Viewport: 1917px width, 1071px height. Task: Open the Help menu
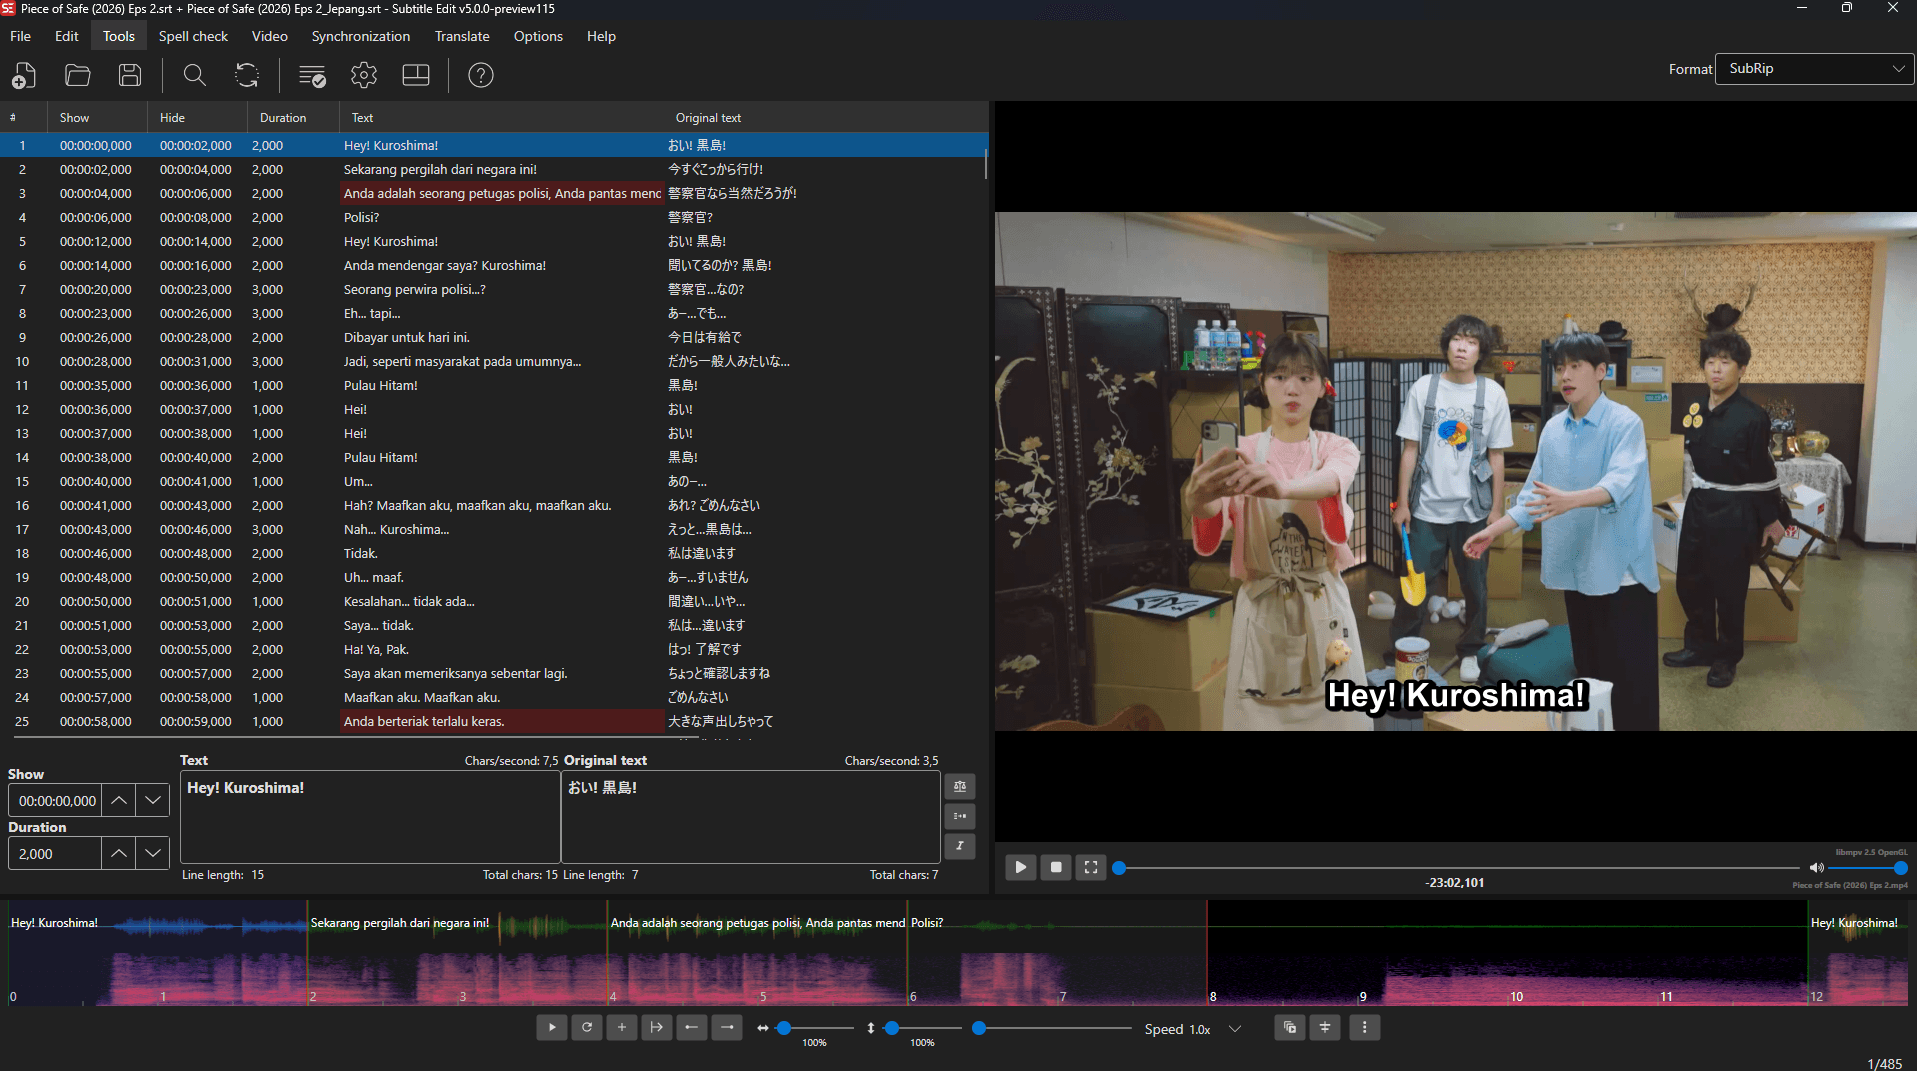601,36
